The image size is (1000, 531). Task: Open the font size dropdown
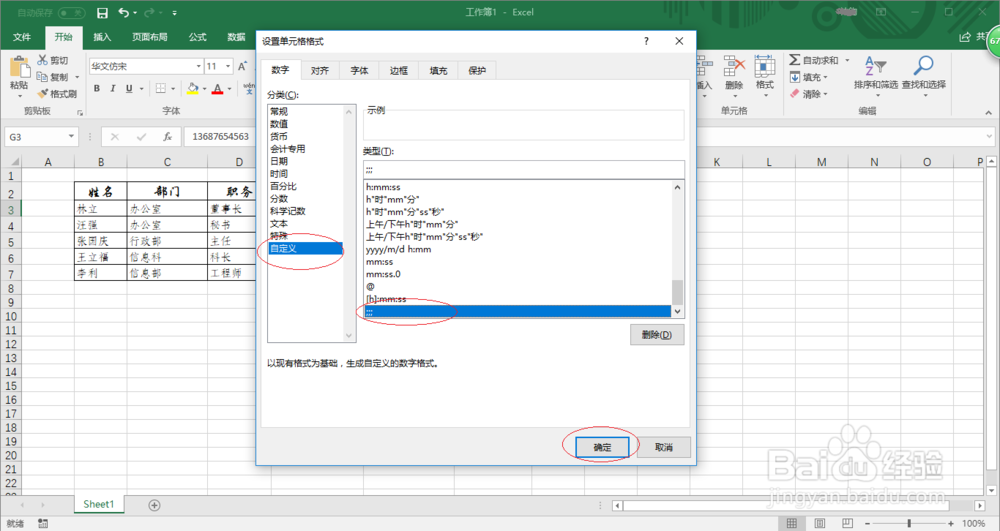pyautogui.click(x=228, y=66)
